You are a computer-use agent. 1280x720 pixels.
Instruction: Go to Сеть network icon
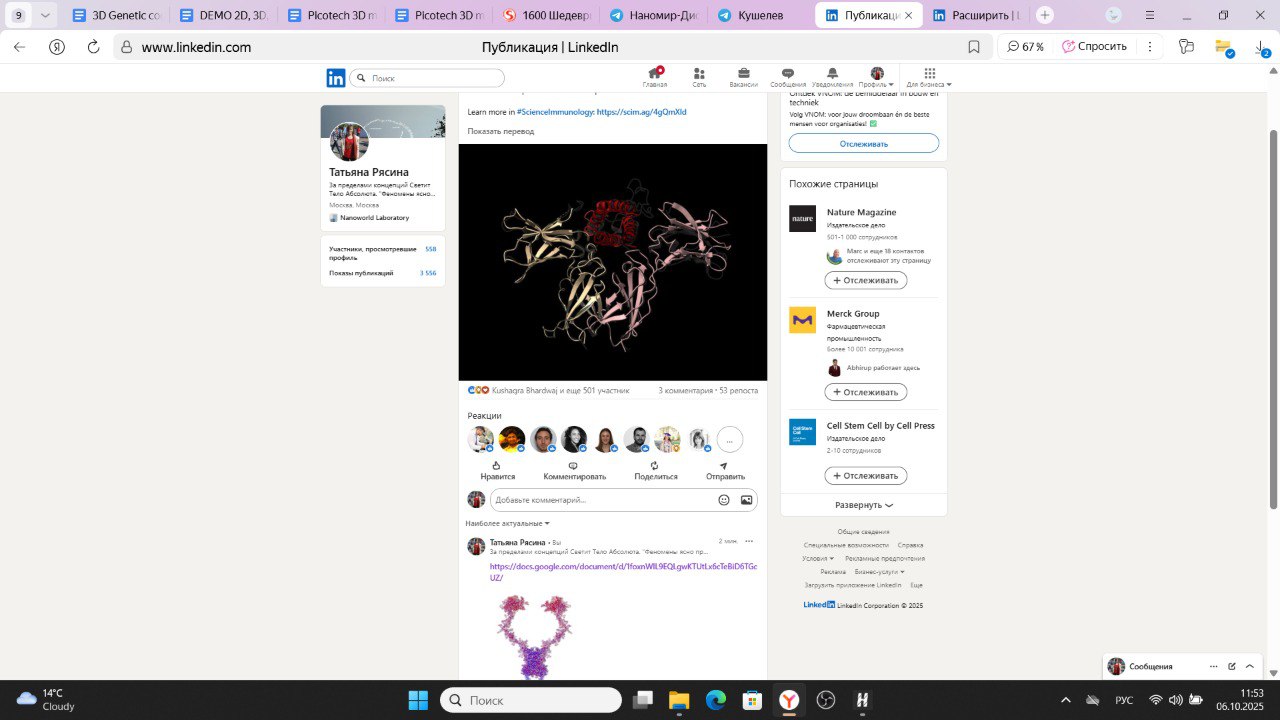point(699,74)
